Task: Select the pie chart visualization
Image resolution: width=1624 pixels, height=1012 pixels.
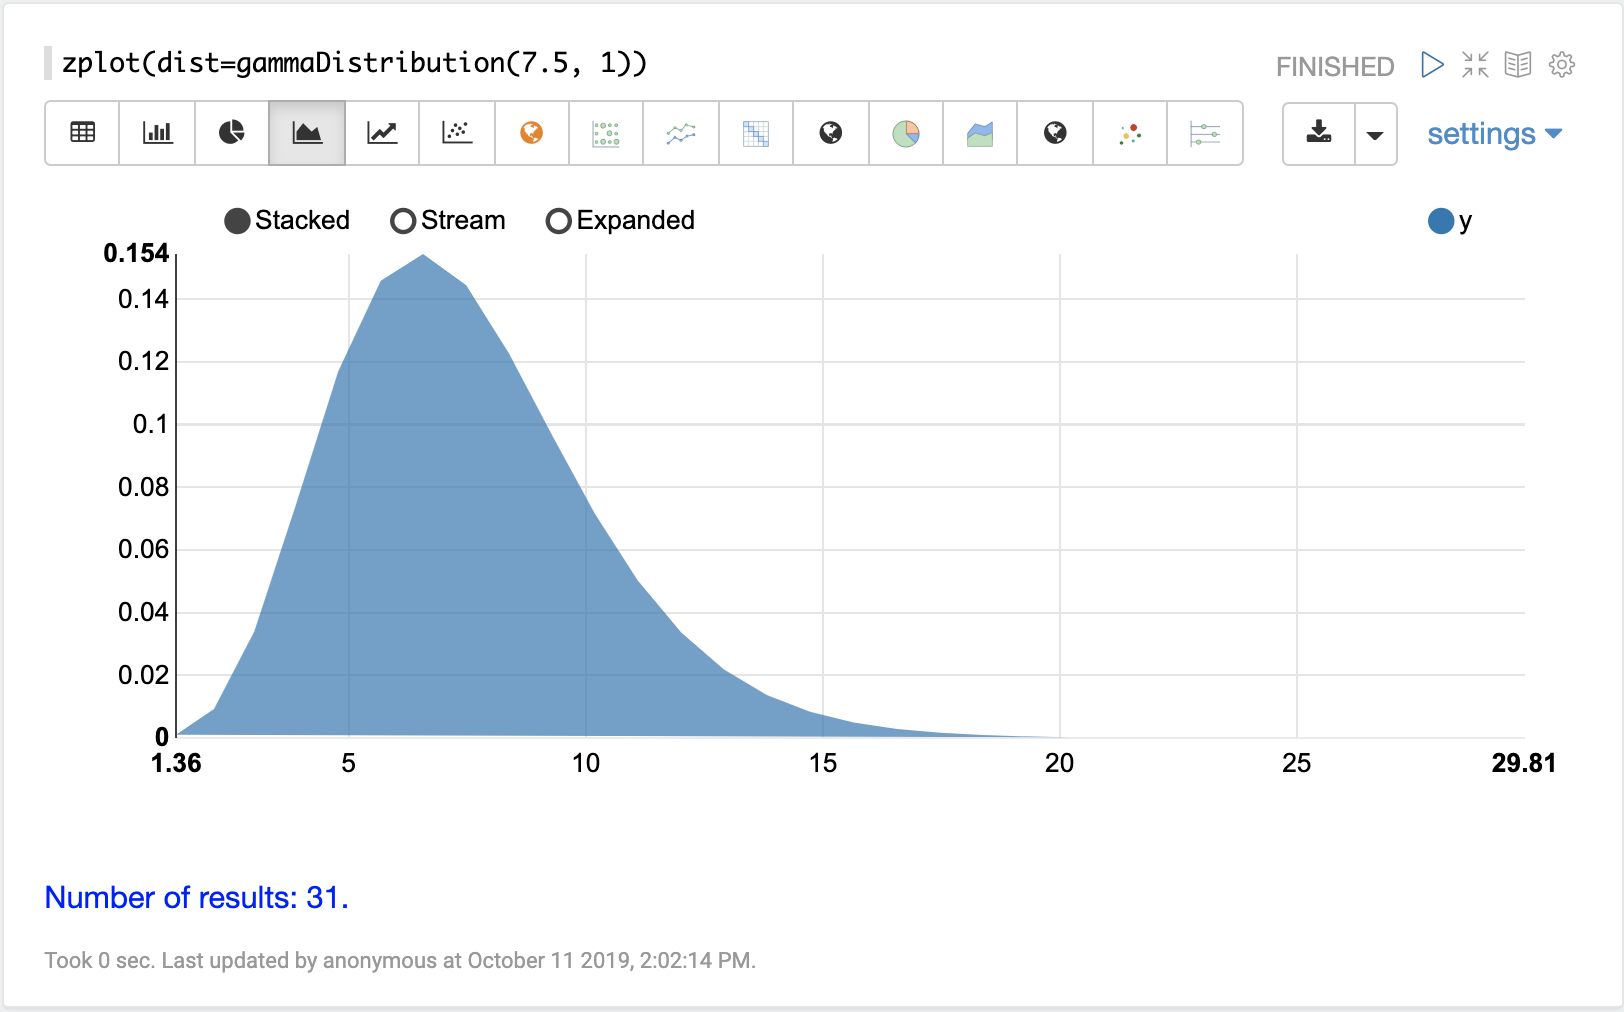Action: (232, 133)
